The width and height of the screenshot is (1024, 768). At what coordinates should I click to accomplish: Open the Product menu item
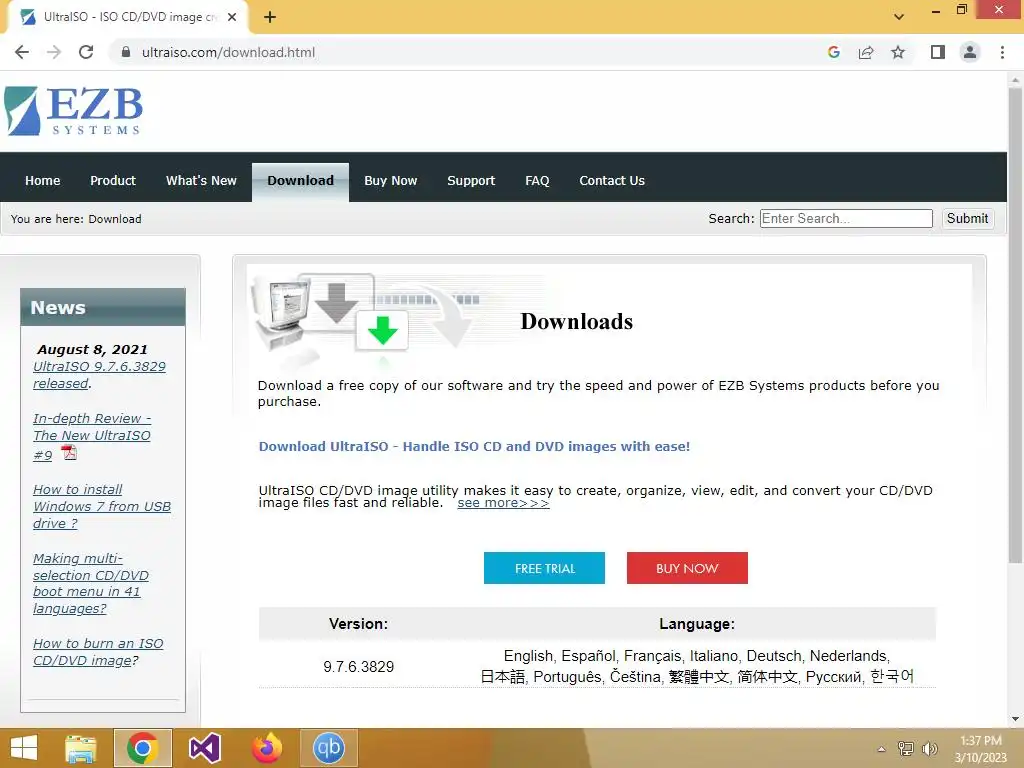tap(113, 180)
